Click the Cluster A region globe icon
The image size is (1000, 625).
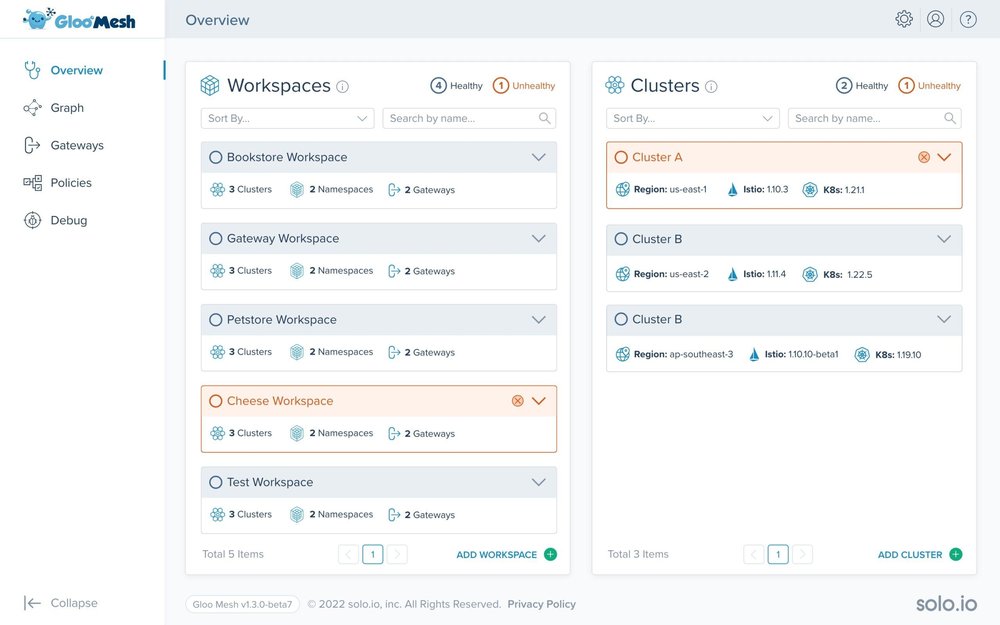click(622, 189)
